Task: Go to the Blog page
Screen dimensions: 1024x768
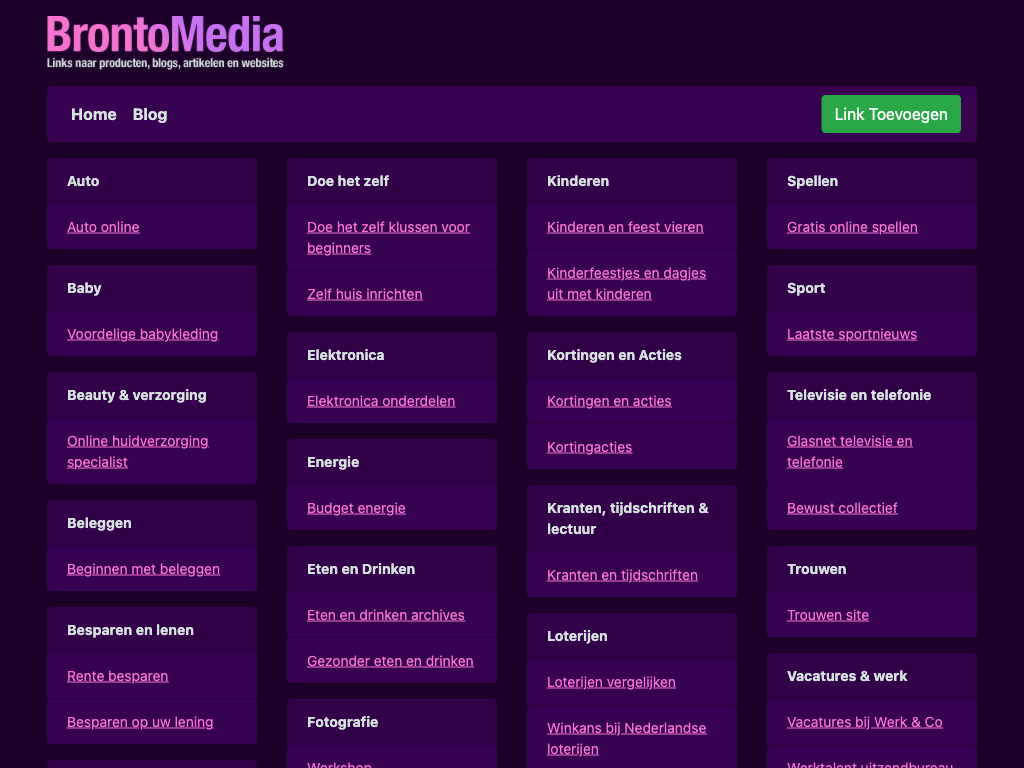Action: click(150, 114)
